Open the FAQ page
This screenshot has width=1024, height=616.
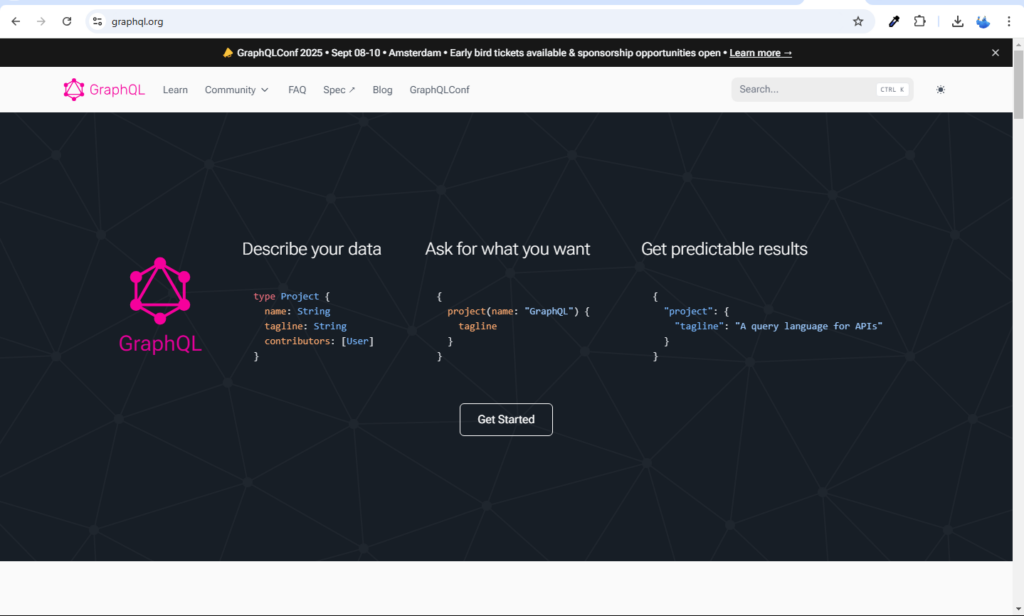297,89
